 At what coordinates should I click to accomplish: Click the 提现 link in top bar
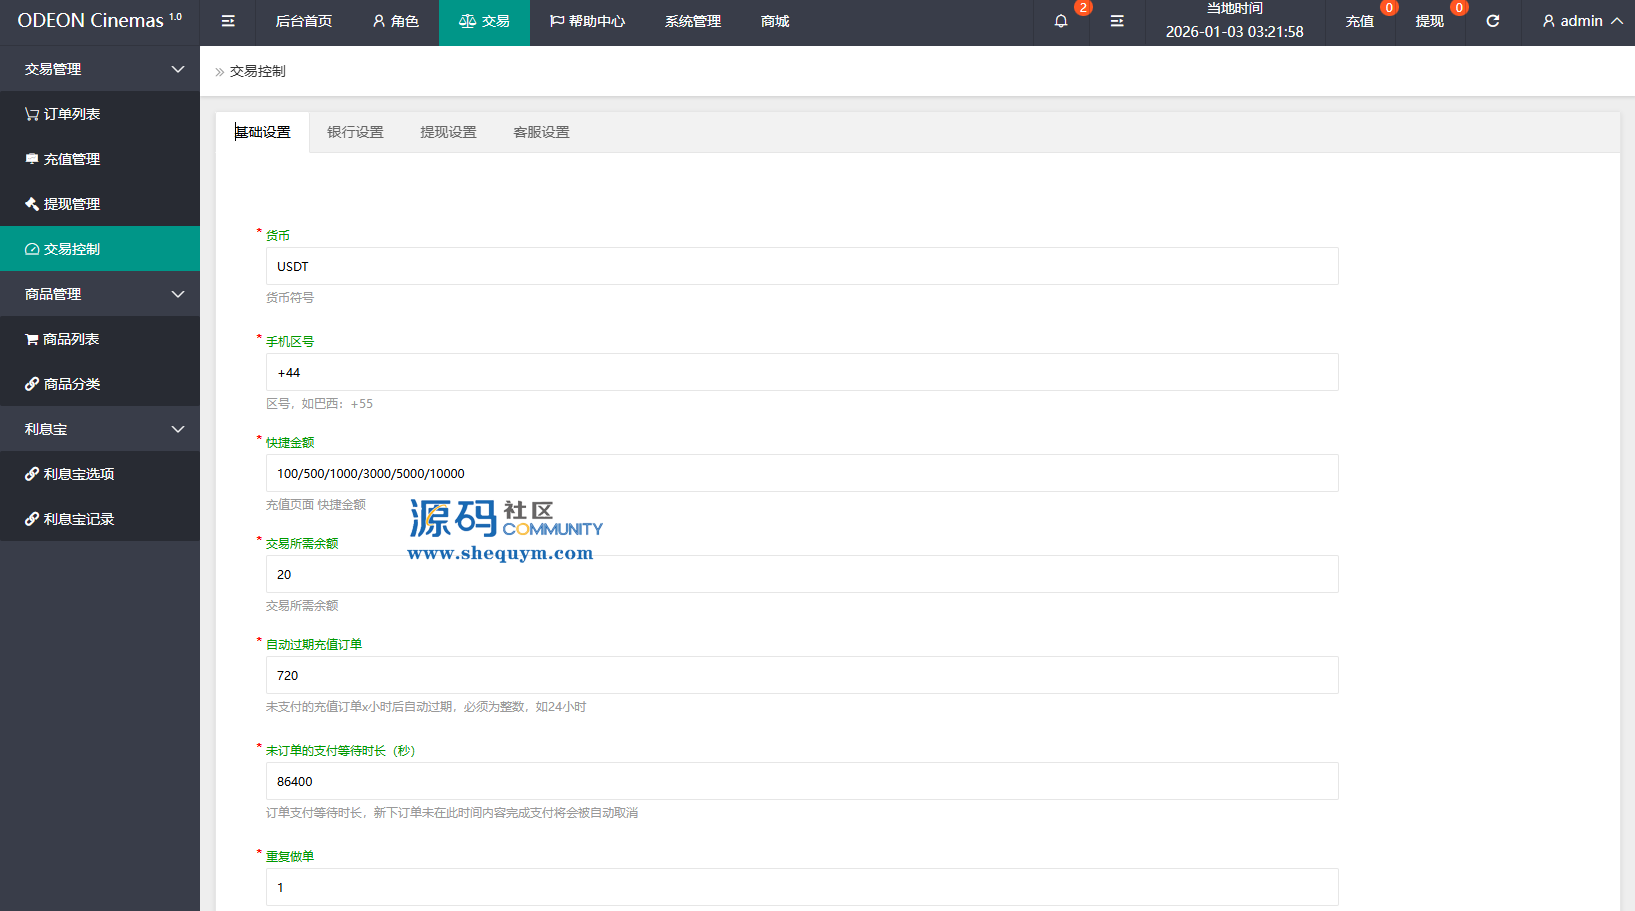click(1429, 21)
